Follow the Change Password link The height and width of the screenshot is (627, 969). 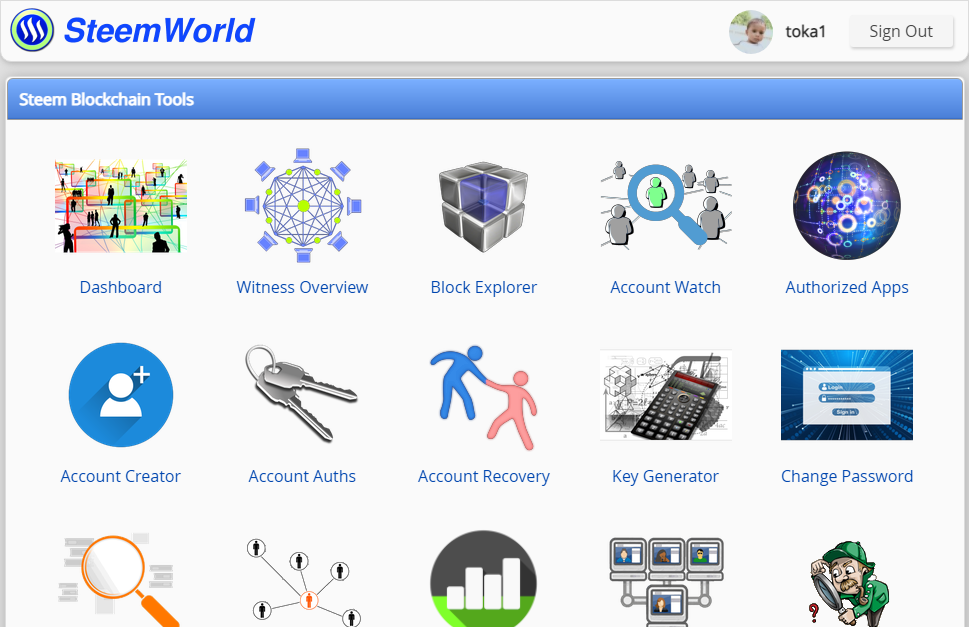(x=847, y=477)
